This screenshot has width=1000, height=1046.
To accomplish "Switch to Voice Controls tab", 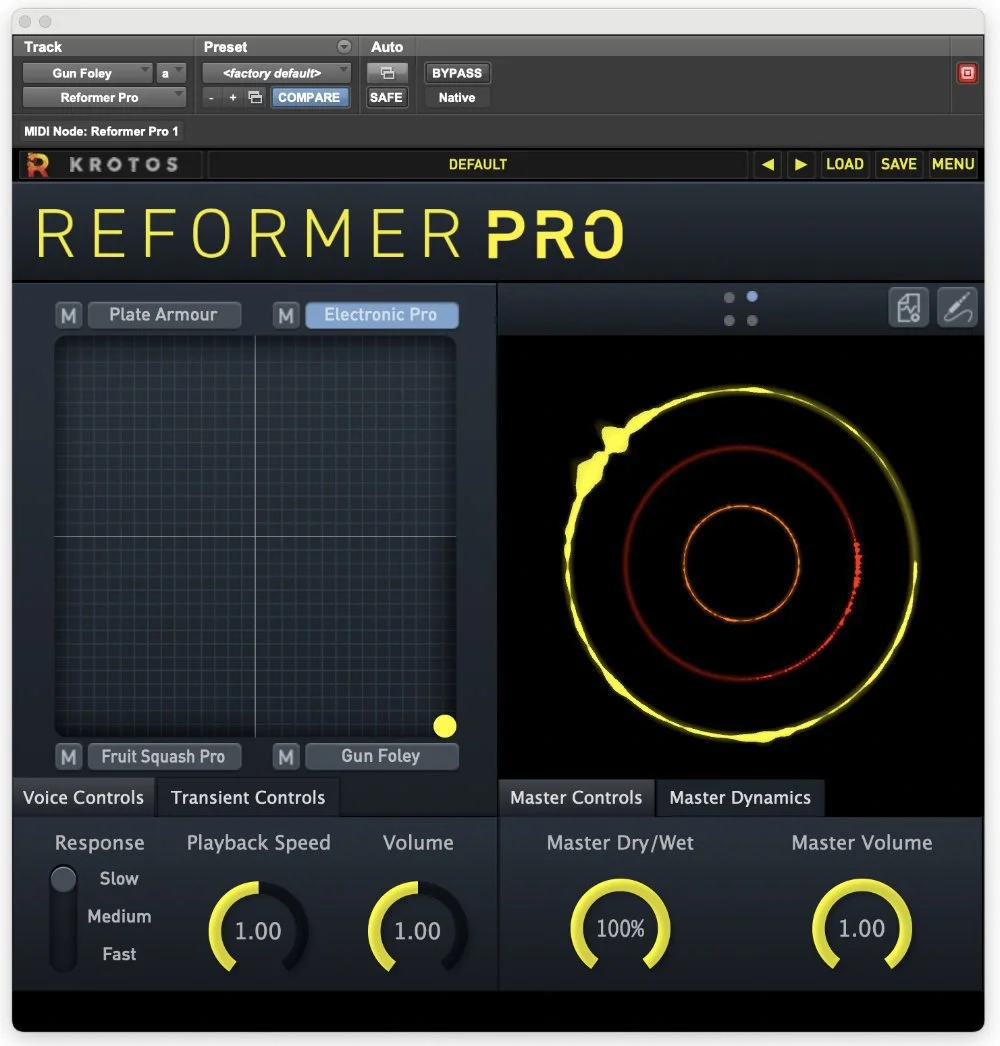I will pyautogui.click(x=83, y=798).
